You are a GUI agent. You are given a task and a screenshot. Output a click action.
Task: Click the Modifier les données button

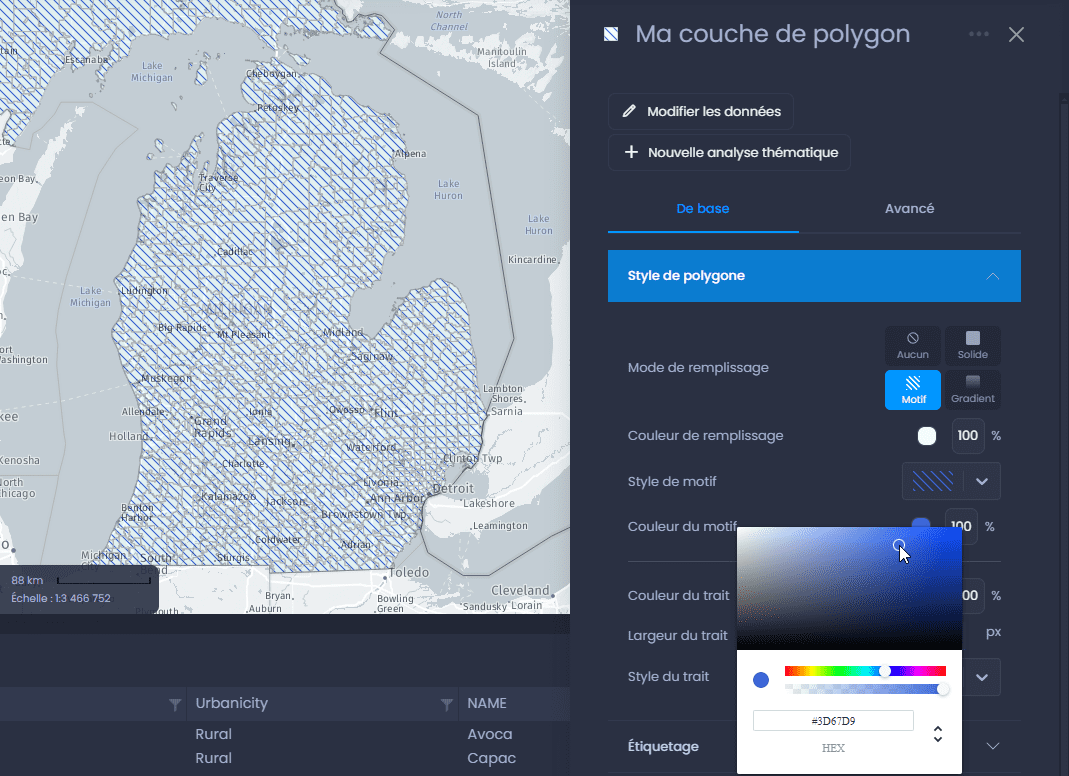coord(701,111)
